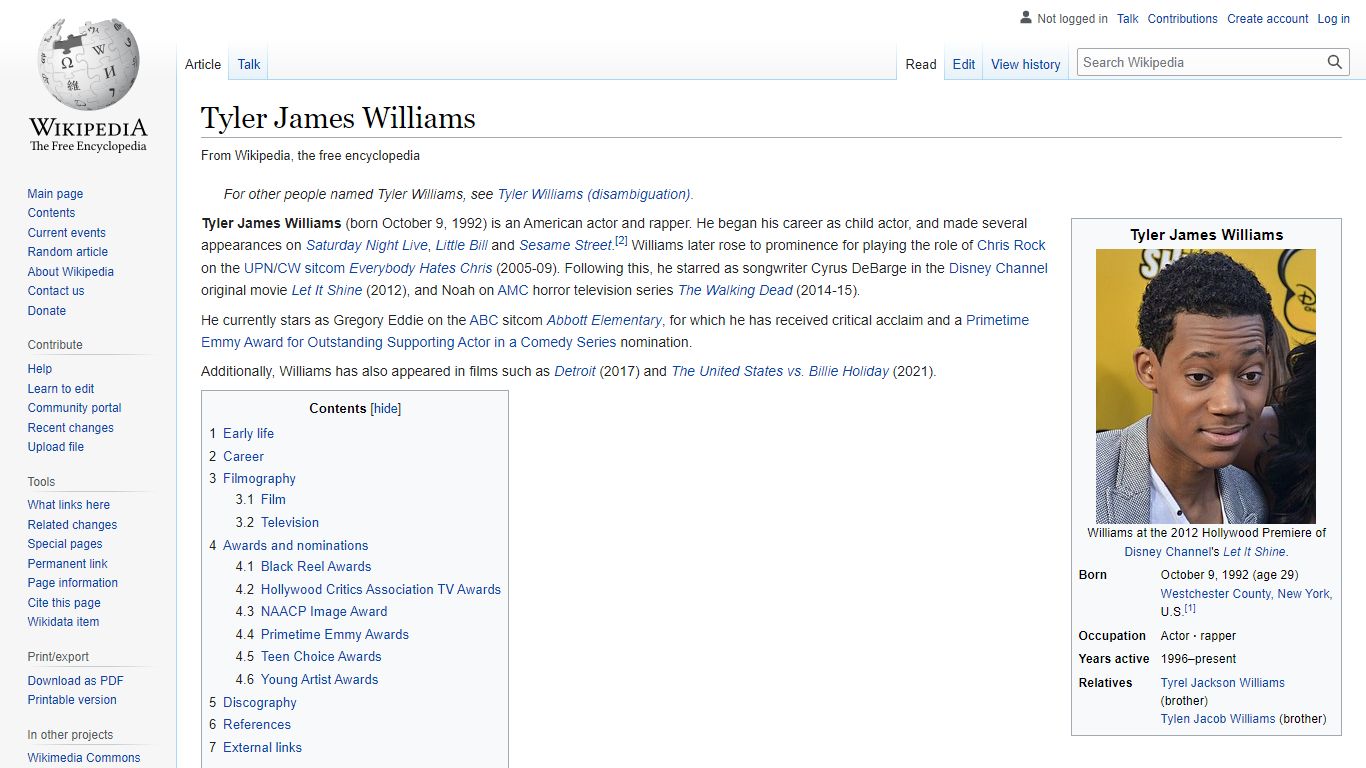1366x768 pixels.
Task: Open the Saturday Night Live link
Action: pos(367,245)
